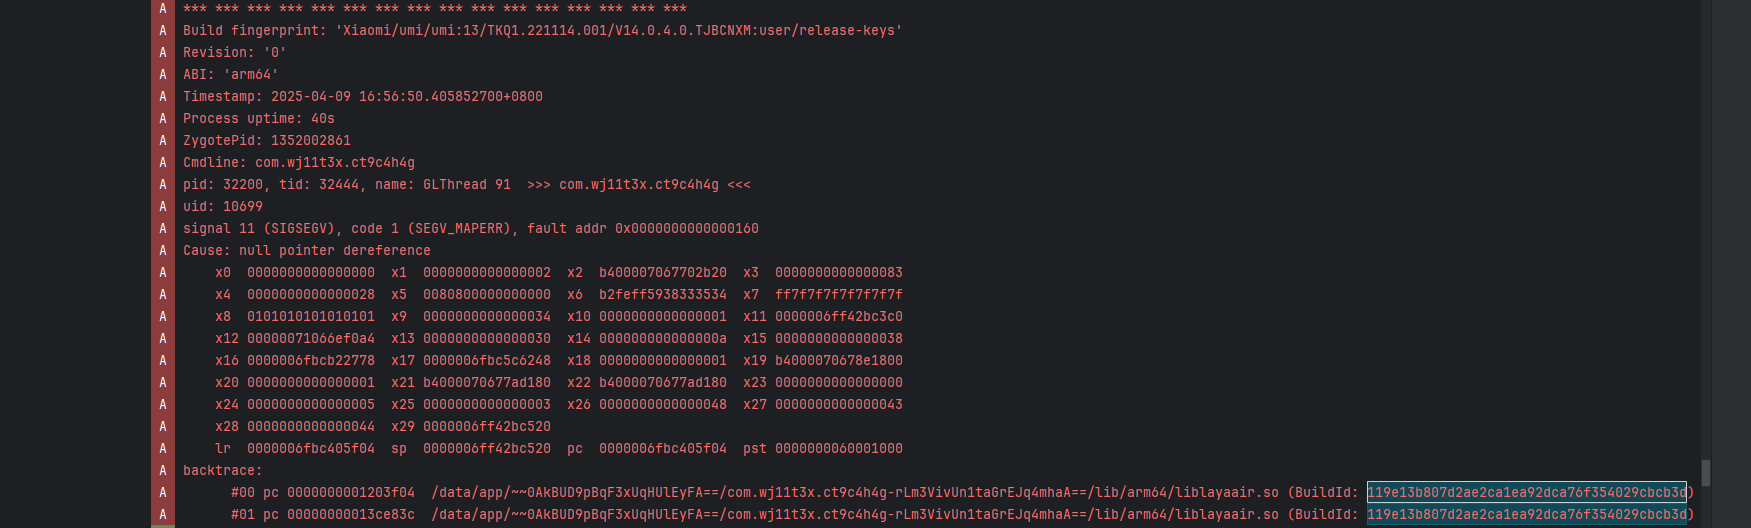Click the 'A' level badge beside the uid line
The image size is (1751, 528).
click(x=163, y=206)
